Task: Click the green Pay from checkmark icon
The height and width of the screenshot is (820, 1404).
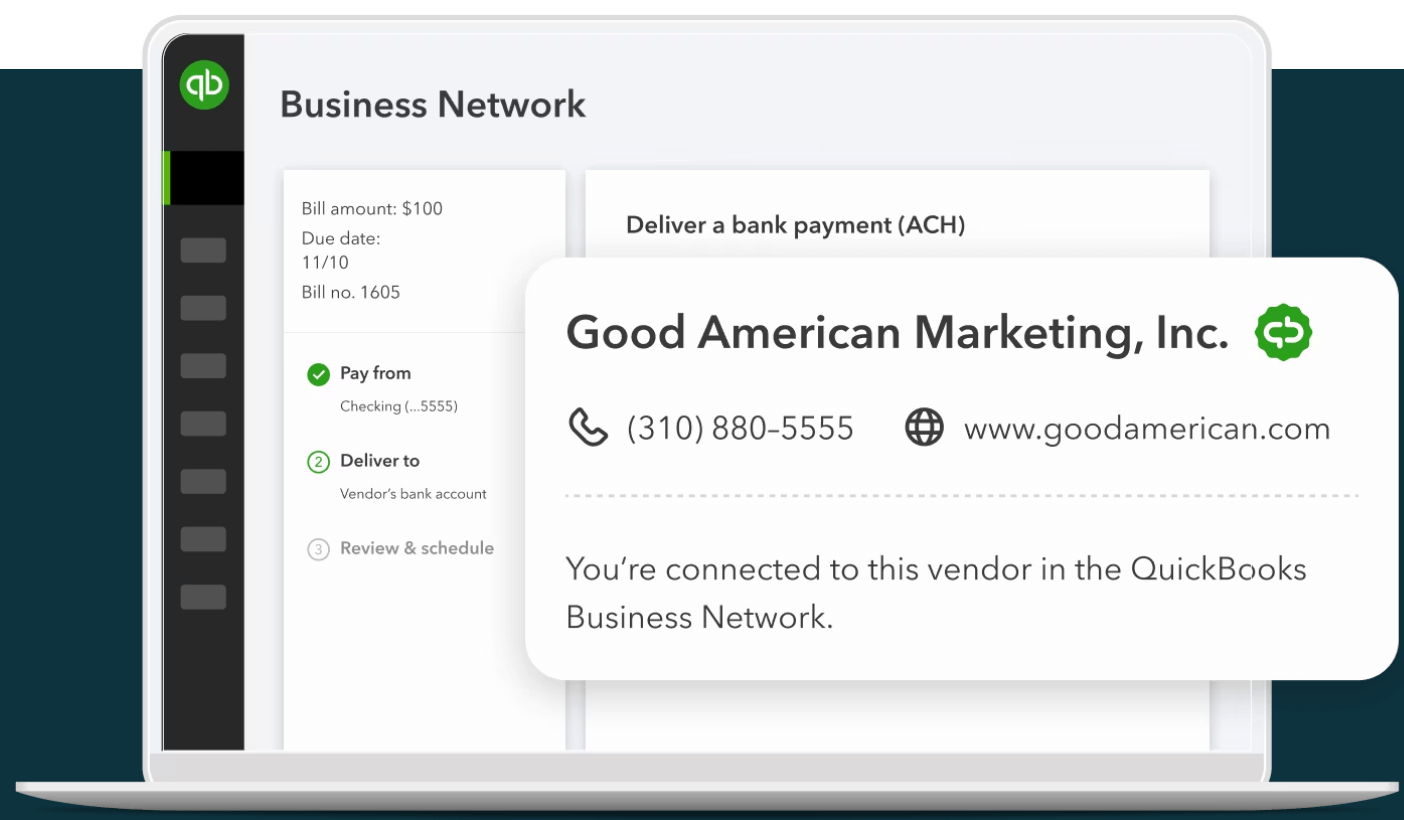Action: tap(318, 375)
